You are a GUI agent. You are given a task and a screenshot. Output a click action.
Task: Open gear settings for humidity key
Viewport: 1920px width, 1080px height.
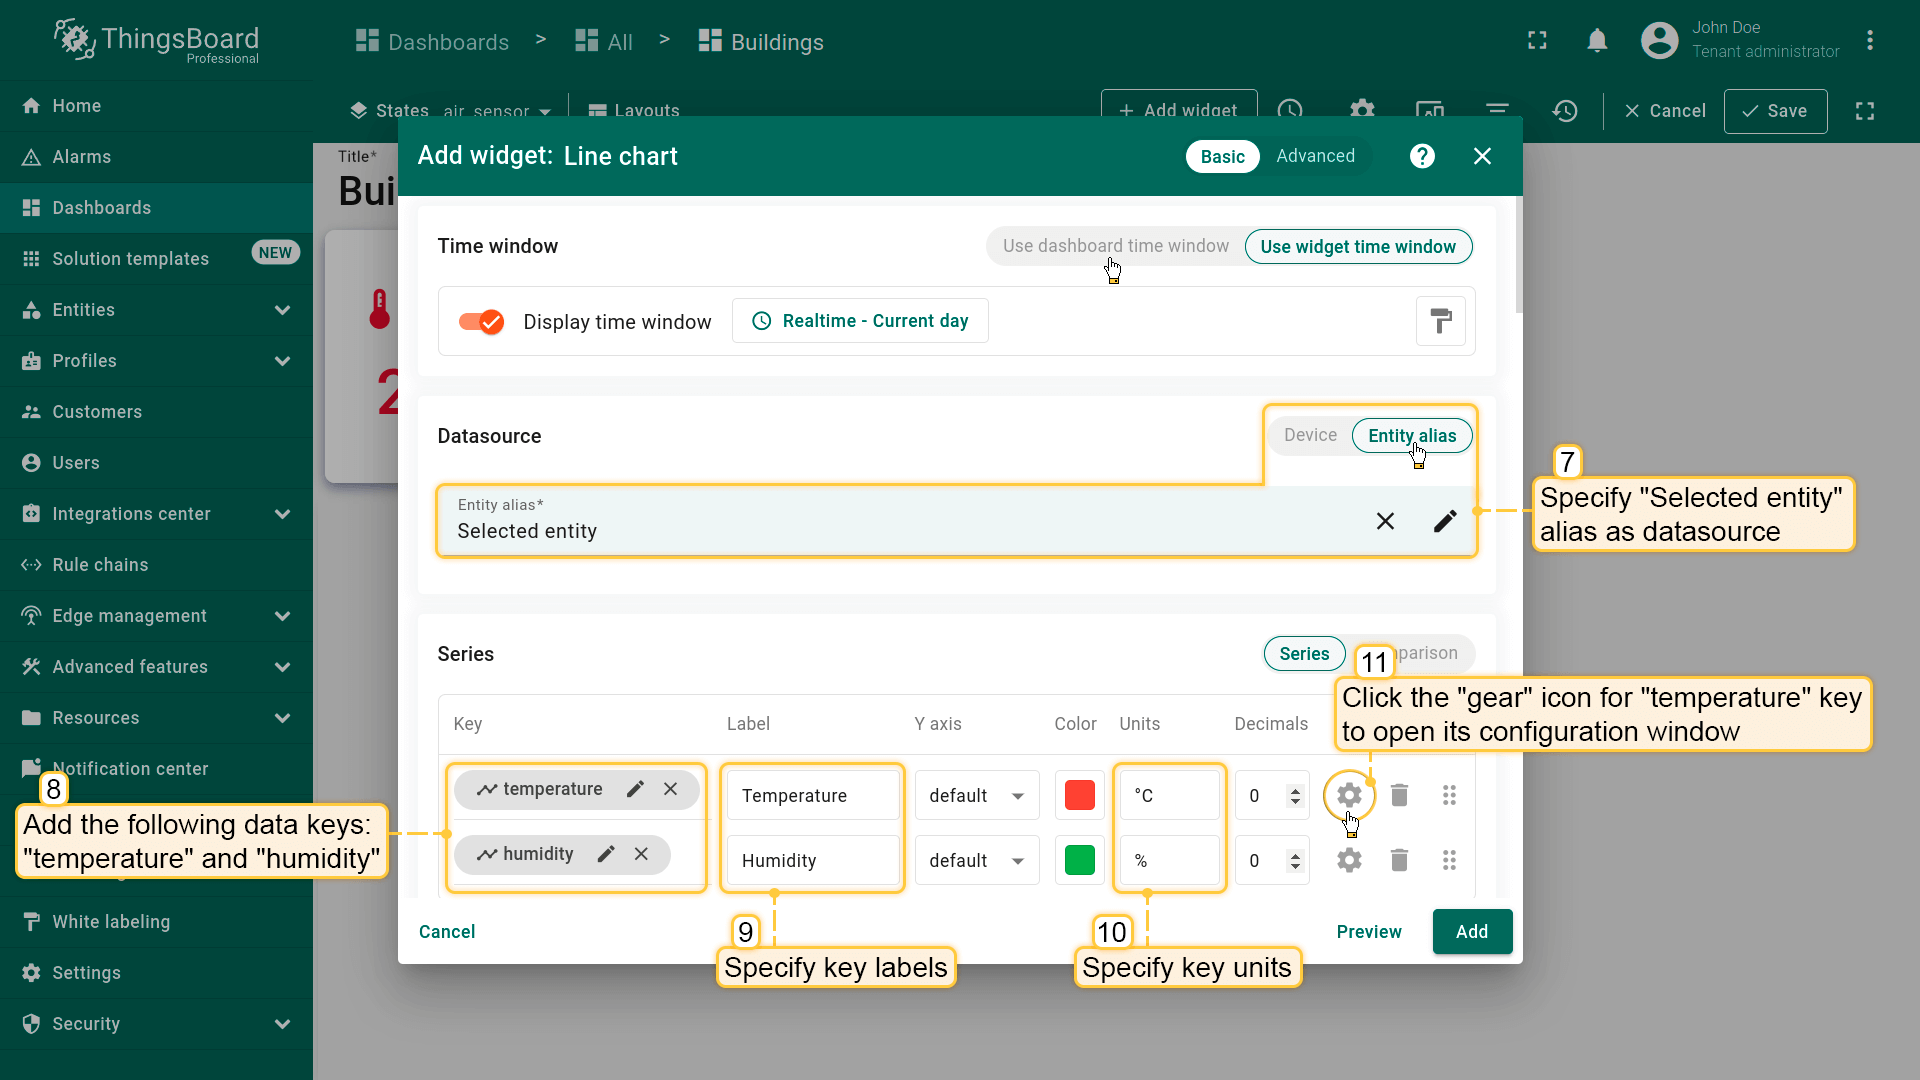(1349, 860)
